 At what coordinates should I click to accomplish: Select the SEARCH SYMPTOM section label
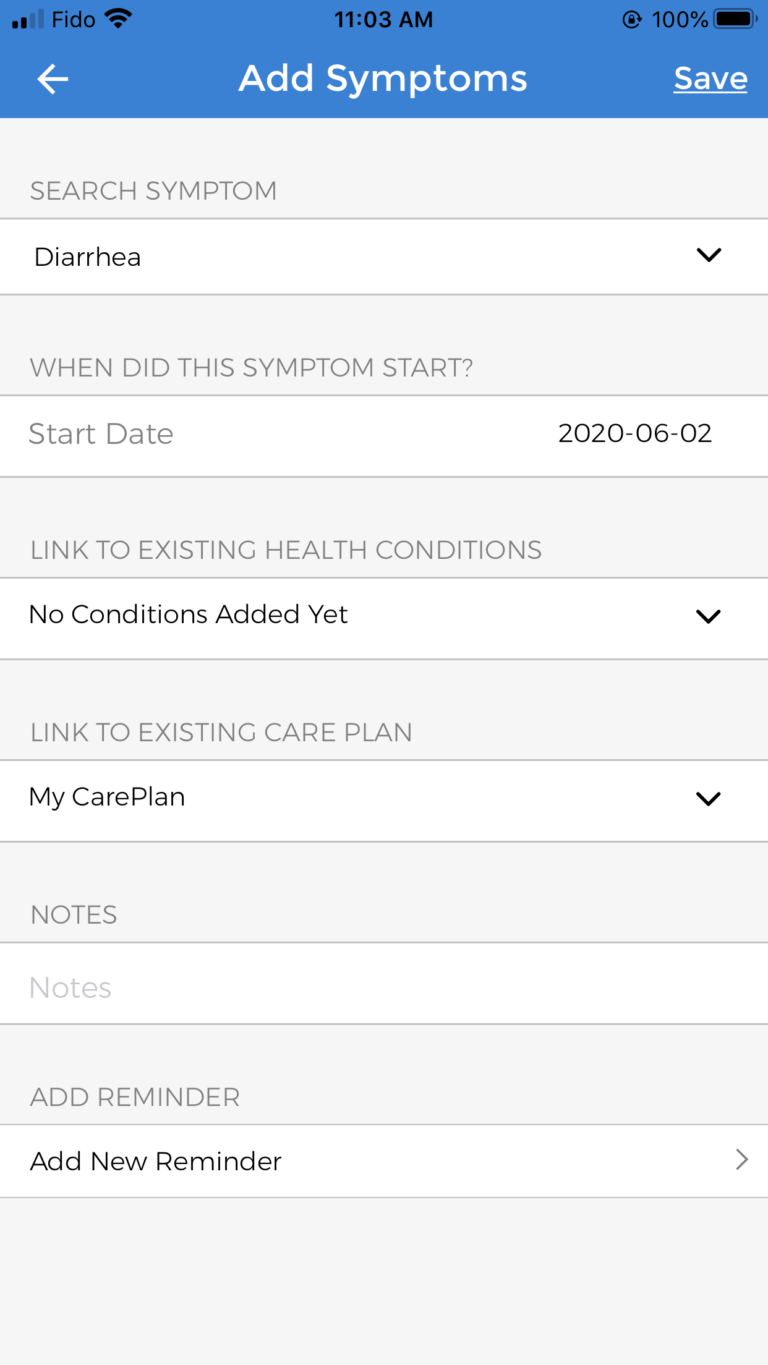click(x=153, y=190)
